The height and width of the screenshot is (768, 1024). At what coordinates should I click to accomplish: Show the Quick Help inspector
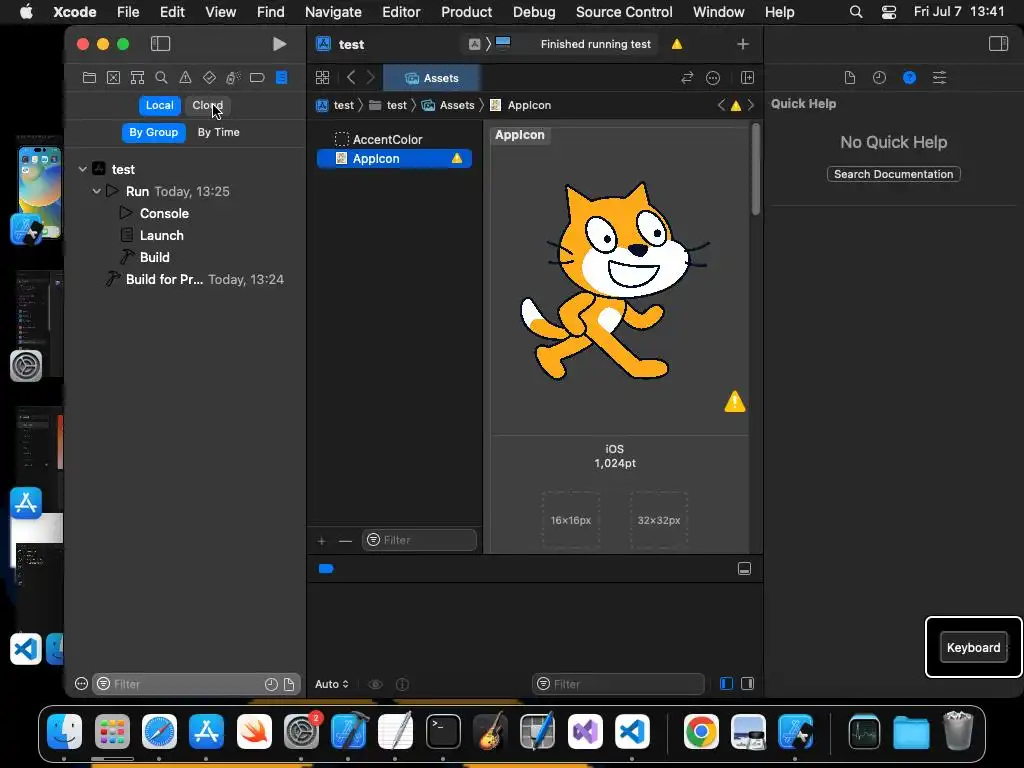click(x=909, y=78)
